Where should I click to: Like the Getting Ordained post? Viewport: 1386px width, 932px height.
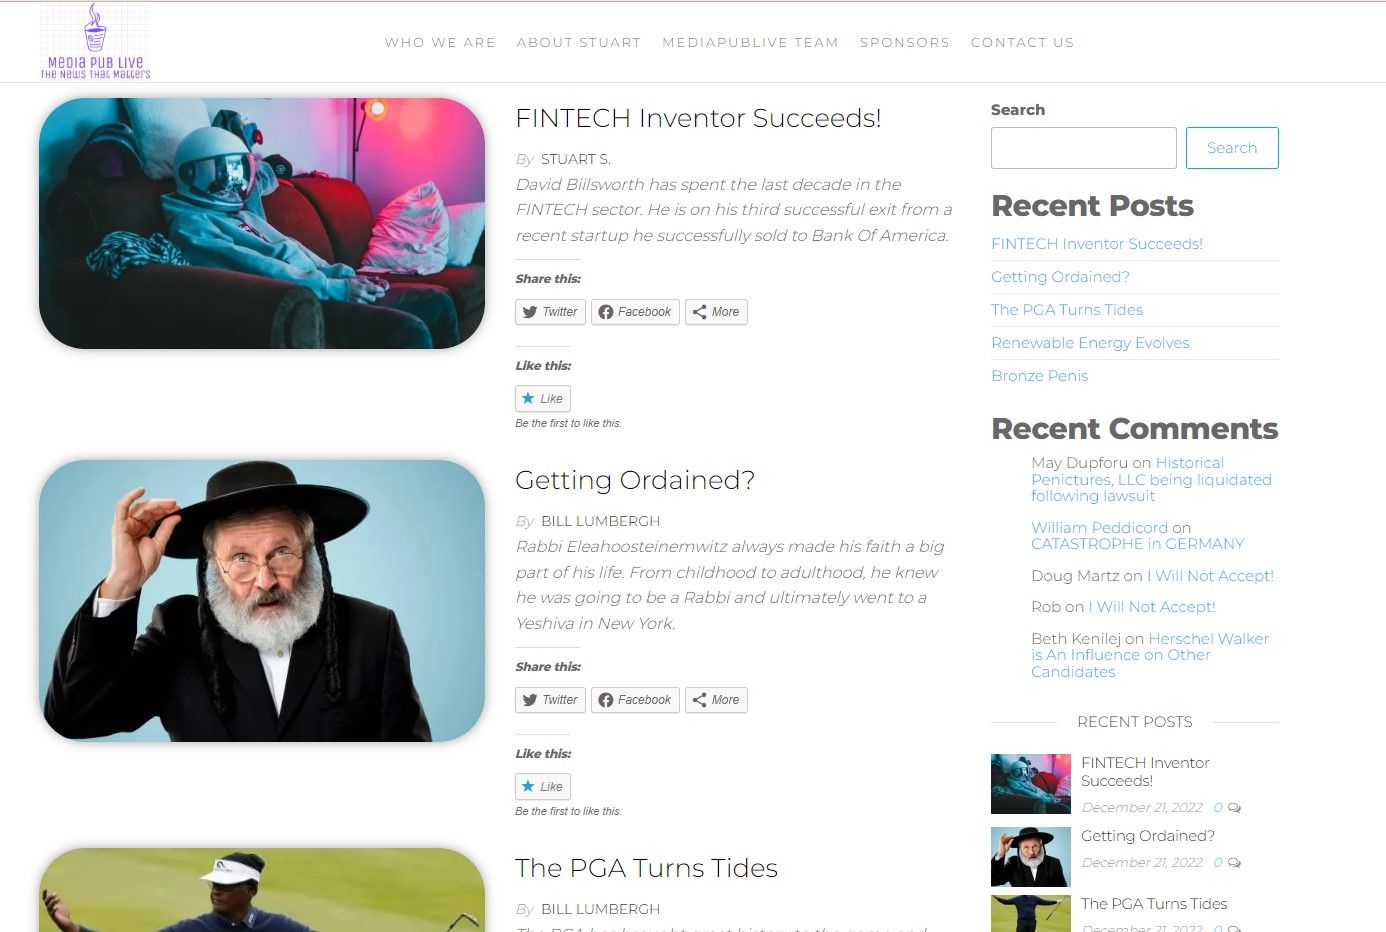pyautogui.click(x=543, y=787)
